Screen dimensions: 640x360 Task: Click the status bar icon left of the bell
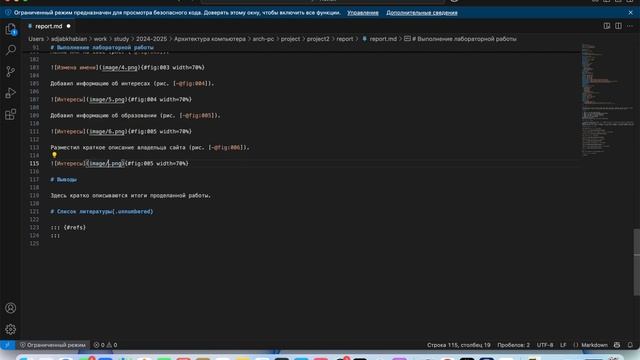[x=617, y=345]
